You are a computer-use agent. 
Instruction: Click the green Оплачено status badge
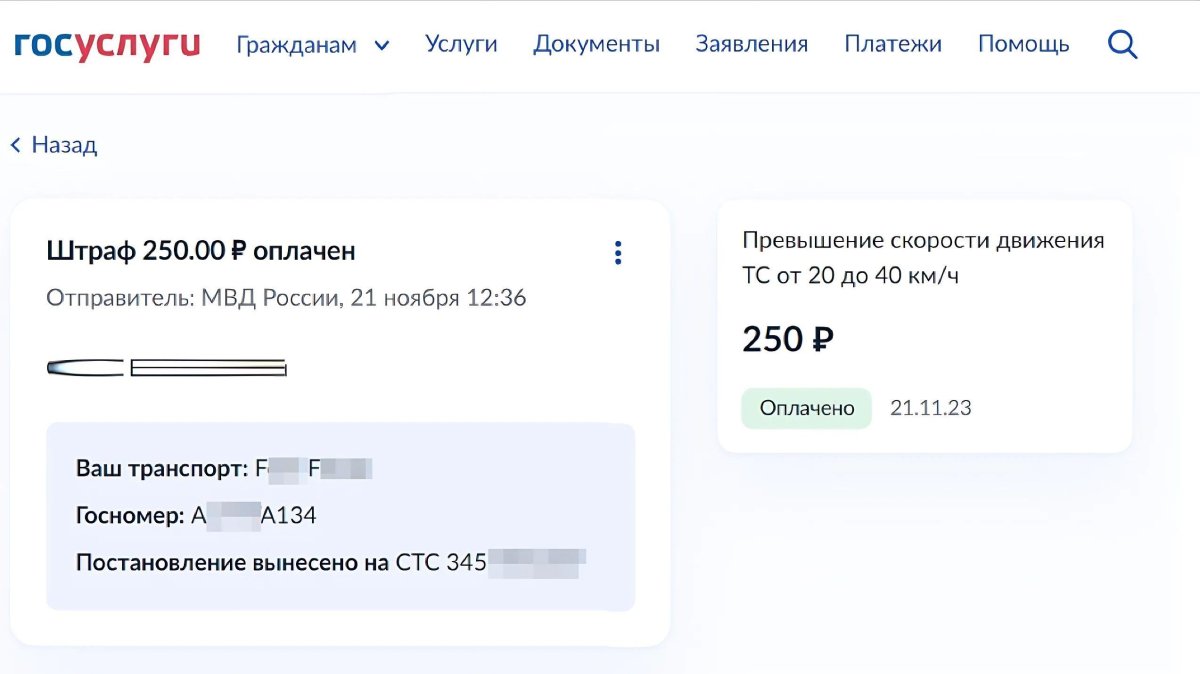coord(806,408)
